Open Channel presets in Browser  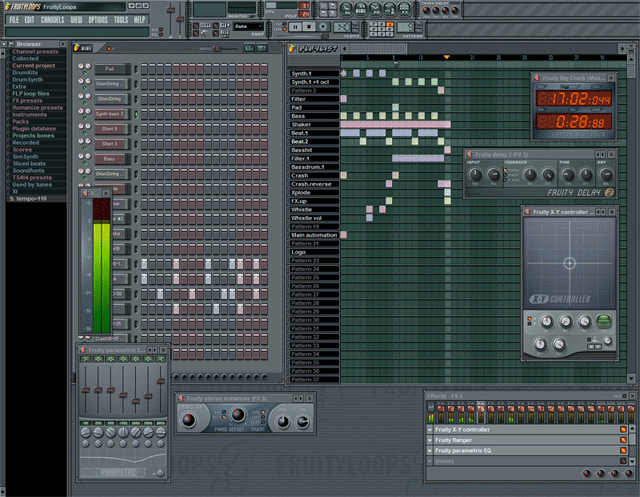coord(35,52)
